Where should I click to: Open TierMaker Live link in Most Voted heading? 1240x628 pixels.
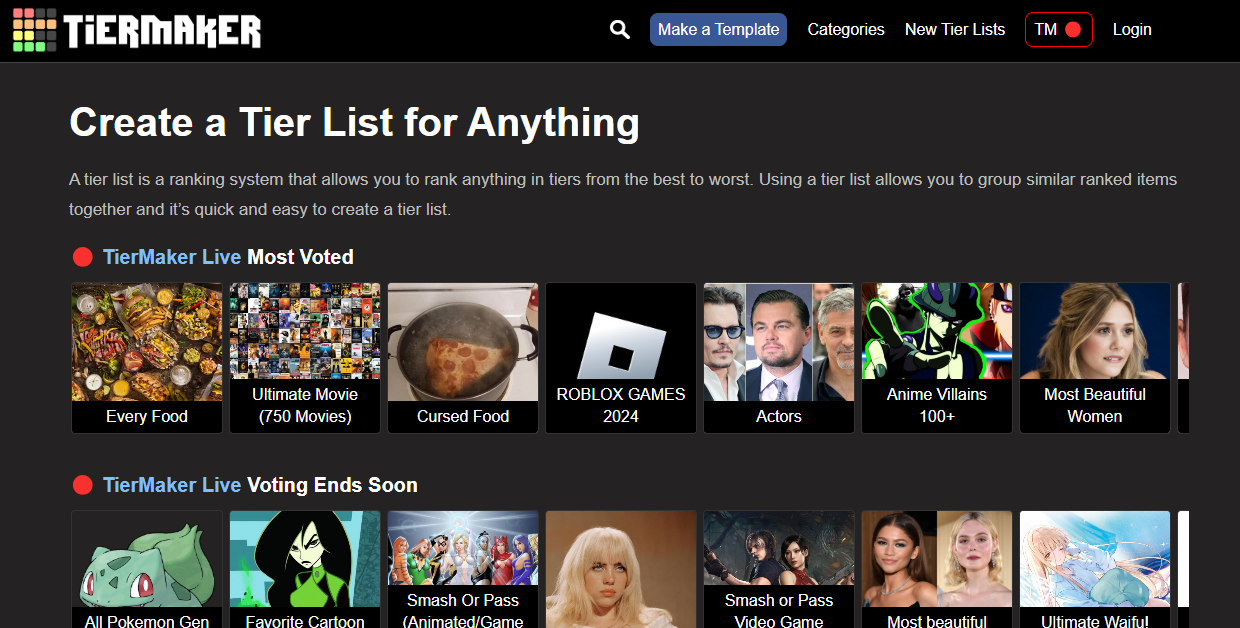point(172,257)
